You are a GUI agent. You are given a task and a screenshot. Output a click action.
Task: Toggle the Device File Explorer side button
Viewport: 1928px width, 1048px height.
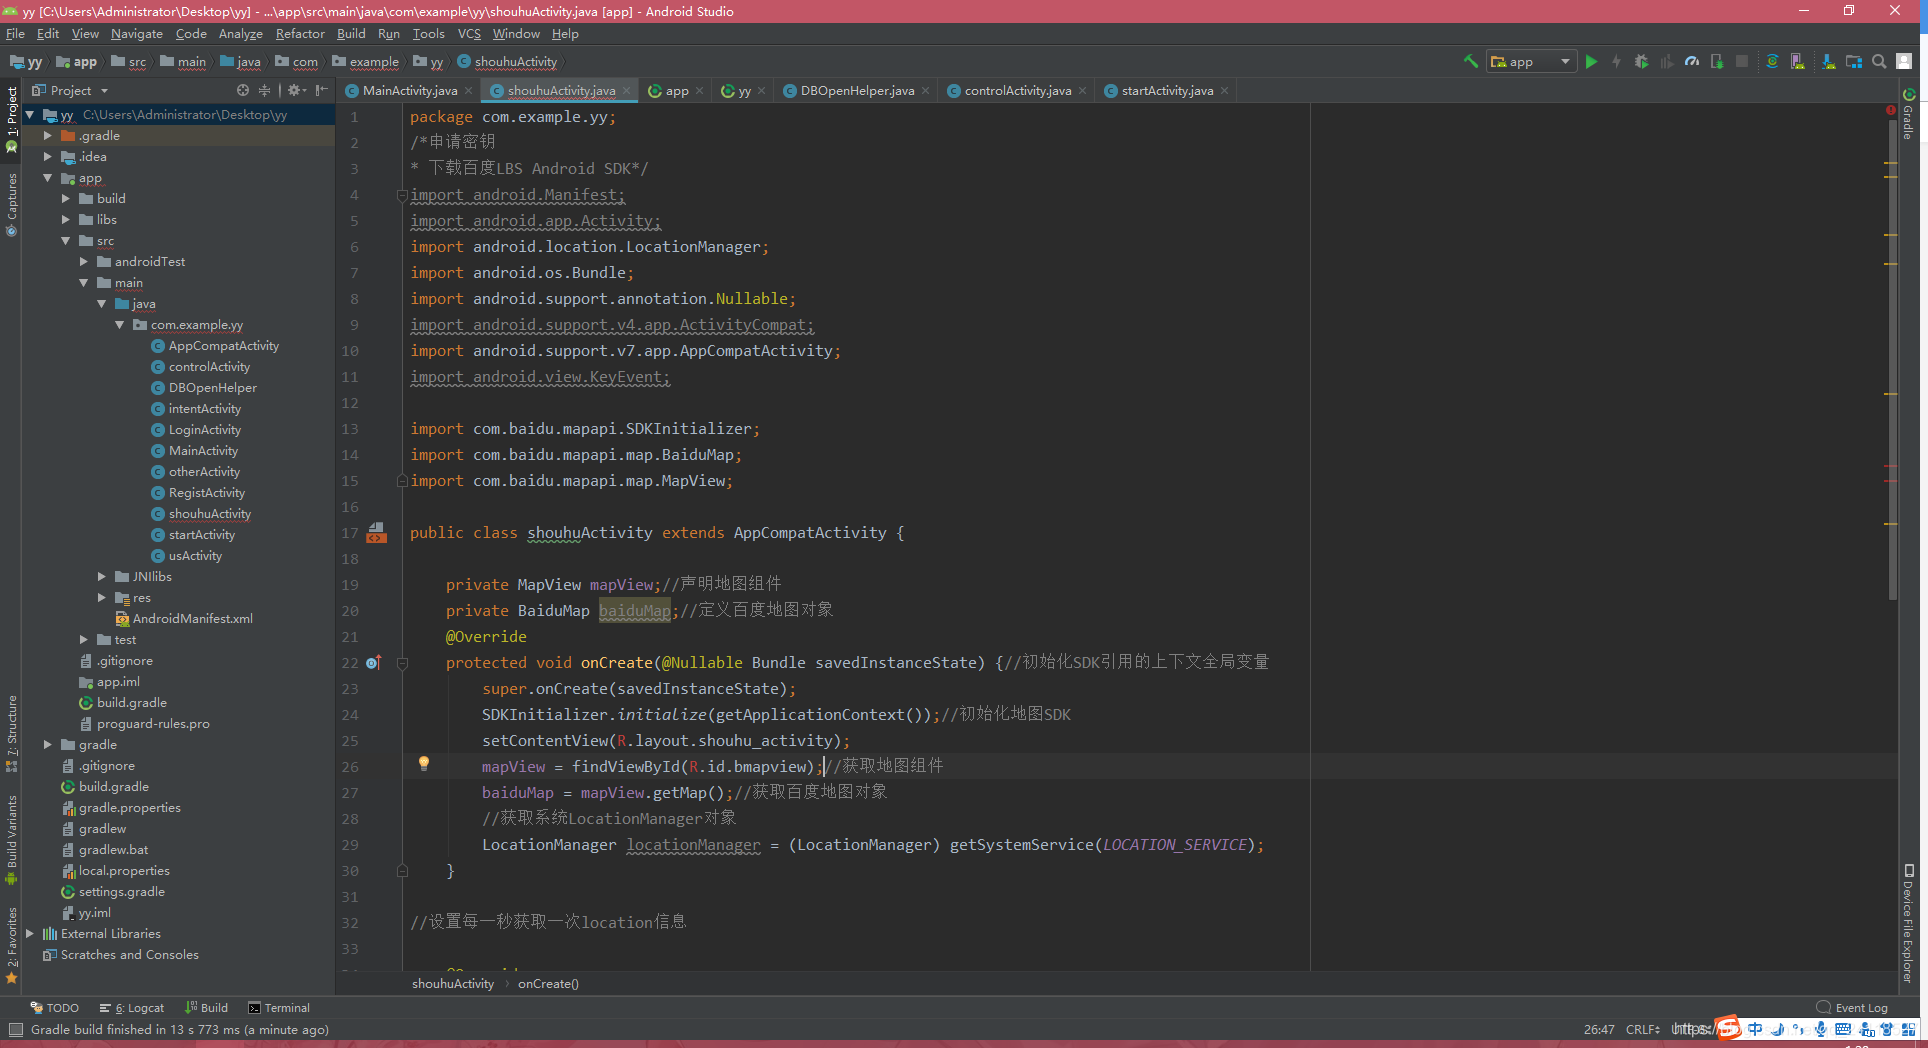coord(1908,923)
